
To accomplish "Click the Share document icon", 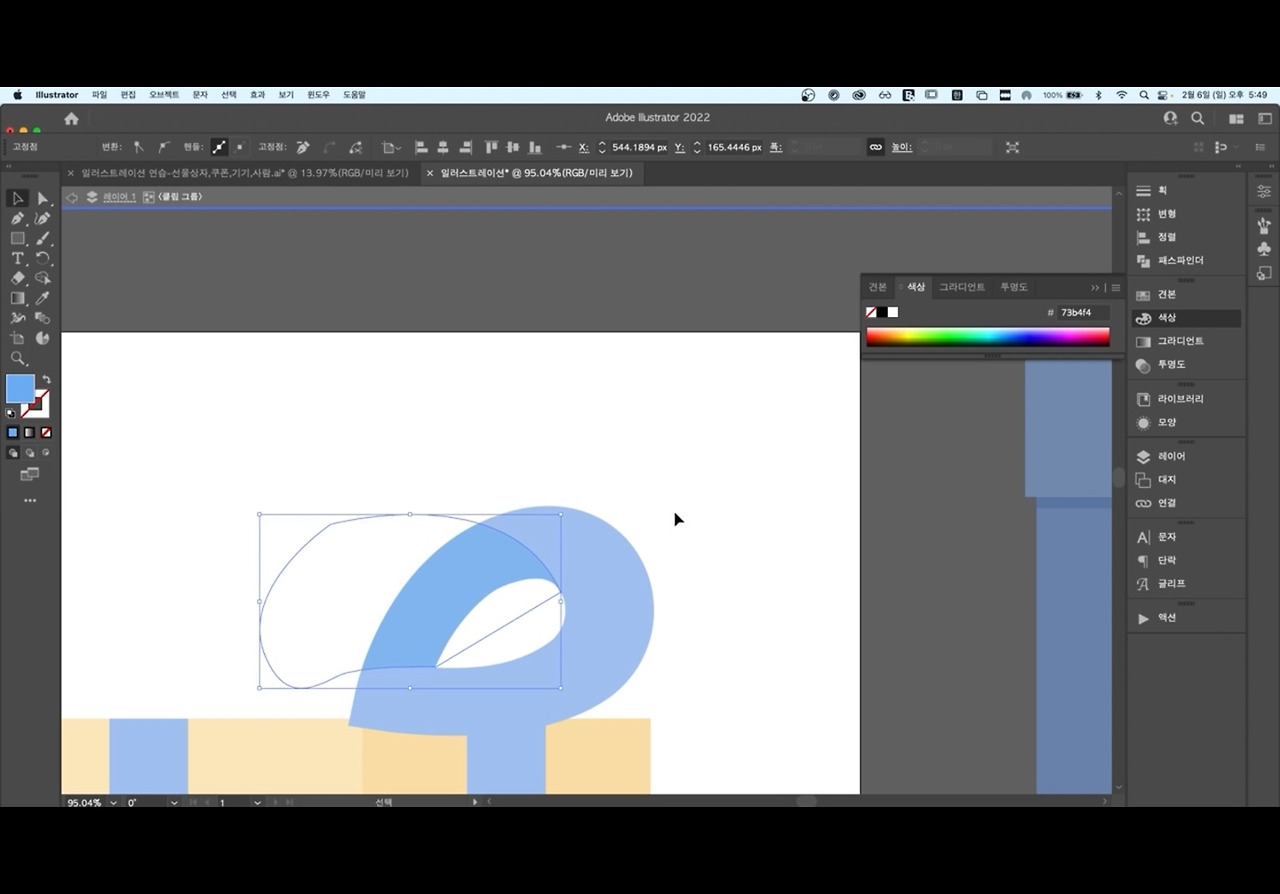I will click(1170, 118).
